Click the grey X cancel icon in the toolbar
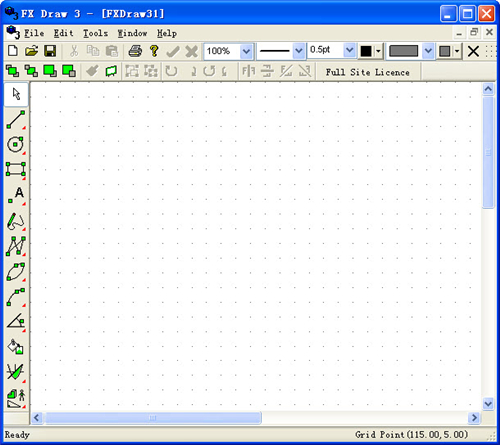 192,51
